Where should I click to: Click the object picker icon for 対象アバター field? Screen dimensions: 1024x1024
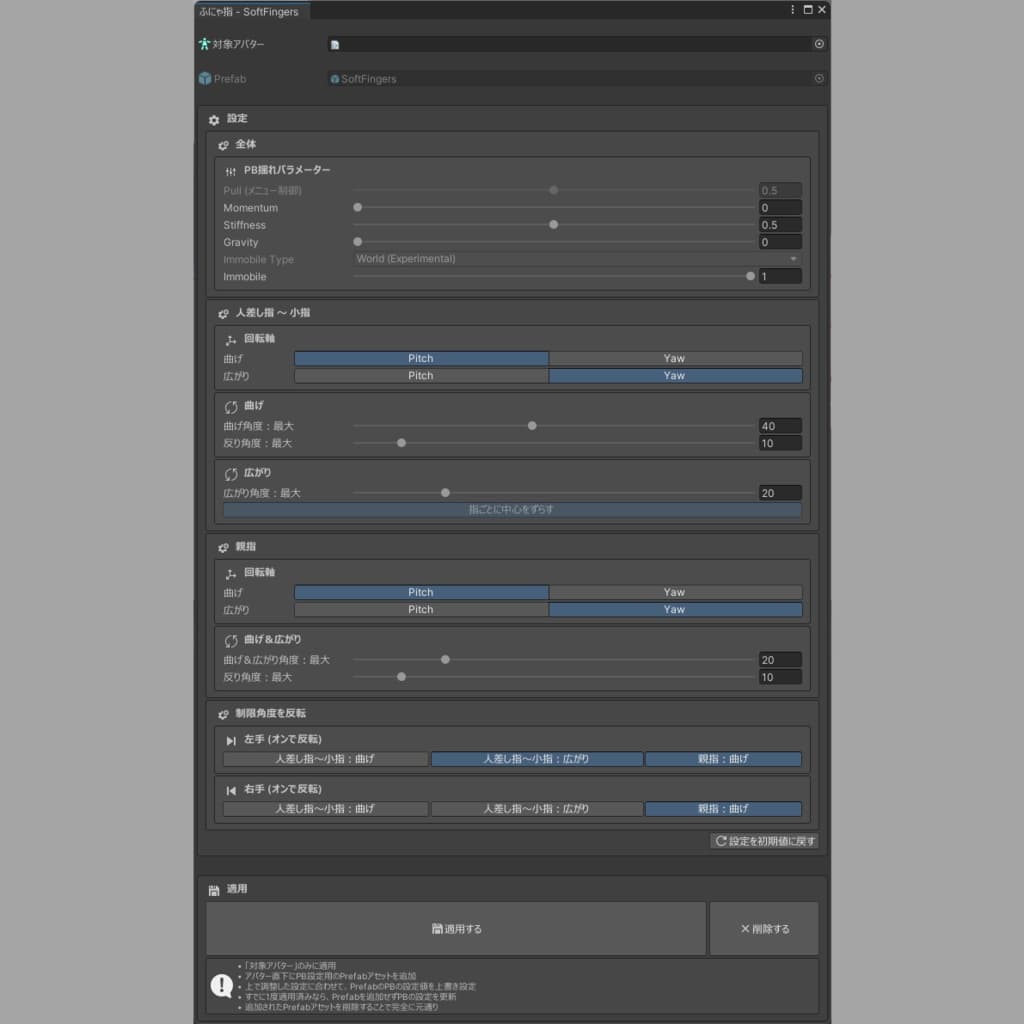(819, 44)
